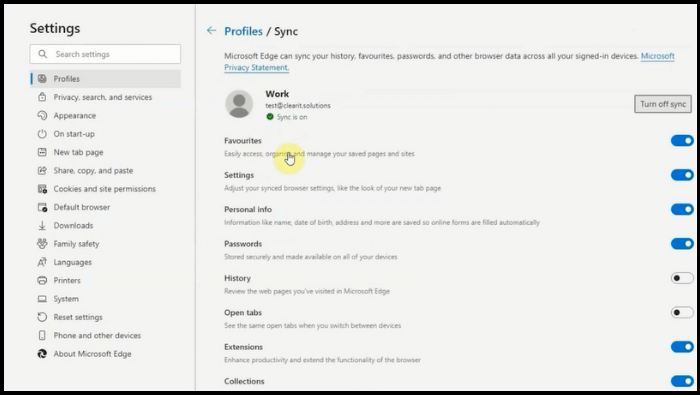Select Reset settings option
This screenshot has height=395, width=700.
(105, 317)
